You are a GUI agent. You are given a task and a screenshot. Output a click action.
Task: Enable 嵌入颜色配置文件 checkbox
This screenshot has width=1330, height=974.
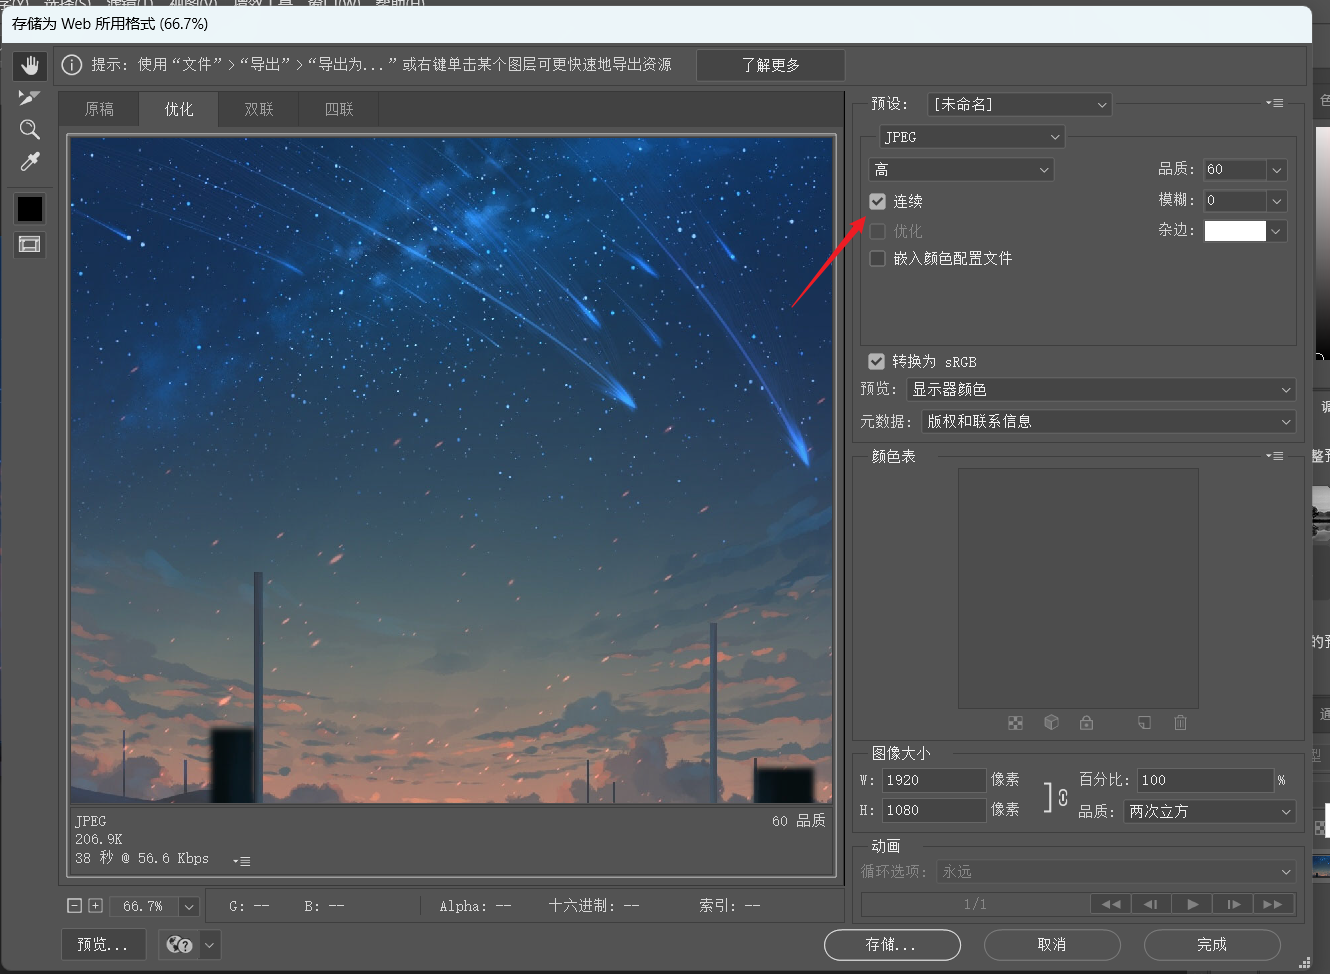(878, 259)
